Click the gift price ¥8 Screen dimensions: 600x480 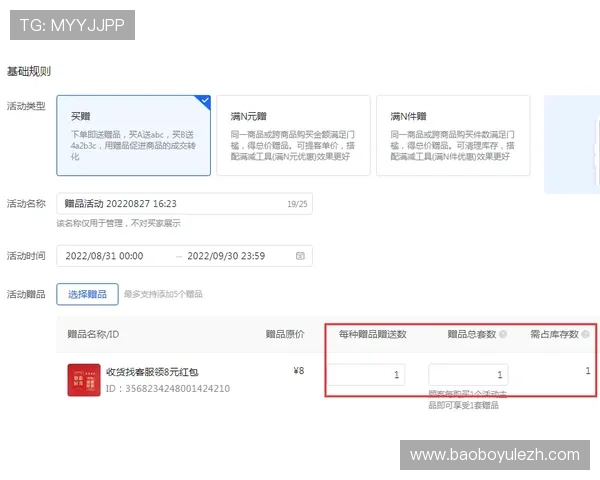298,371
